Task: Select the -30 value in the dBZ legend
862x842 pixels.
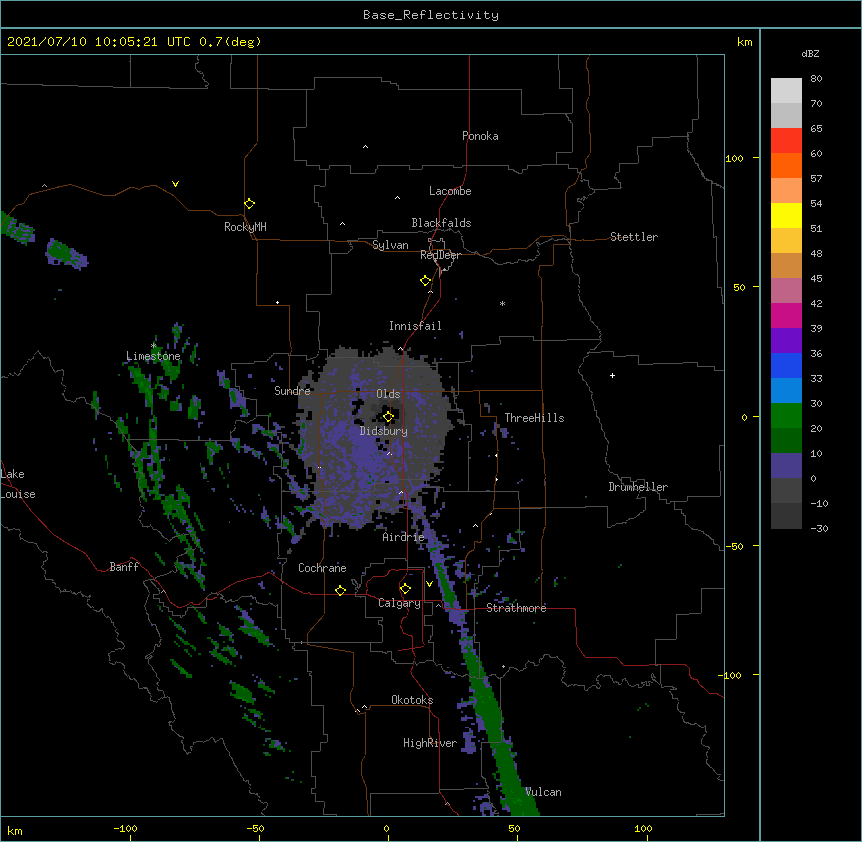Action: (819, 529)
